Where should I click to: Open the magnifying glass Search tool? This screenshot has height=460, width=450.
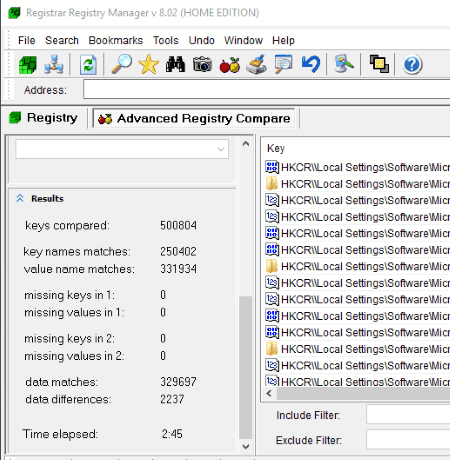(x=122, y=64)
